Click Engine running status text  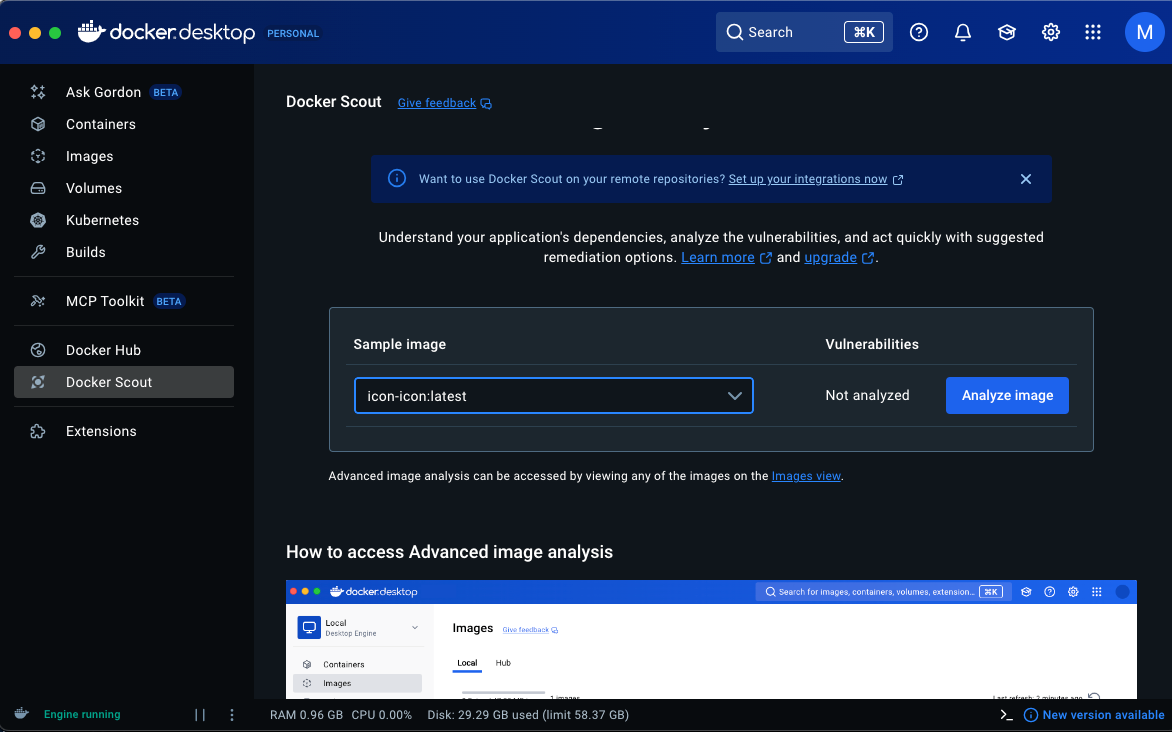[82, 715]
